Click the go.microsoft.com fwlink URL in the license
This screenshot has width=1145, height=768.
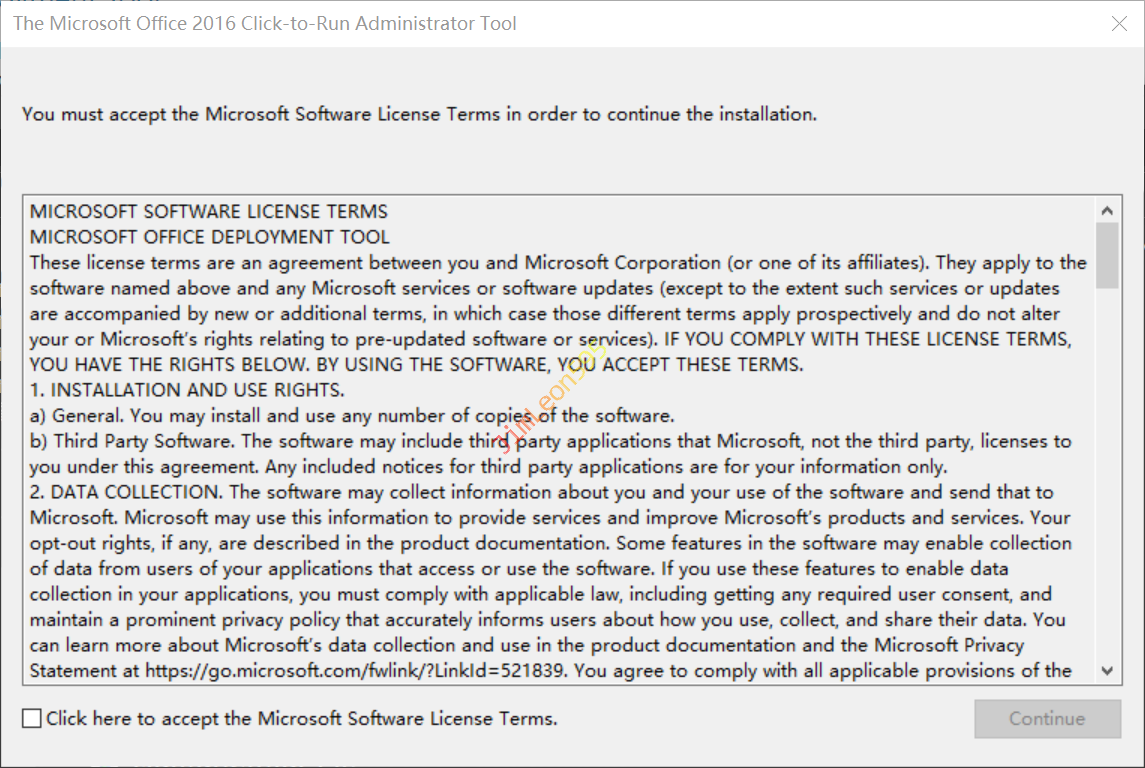[x=358, y=671]
